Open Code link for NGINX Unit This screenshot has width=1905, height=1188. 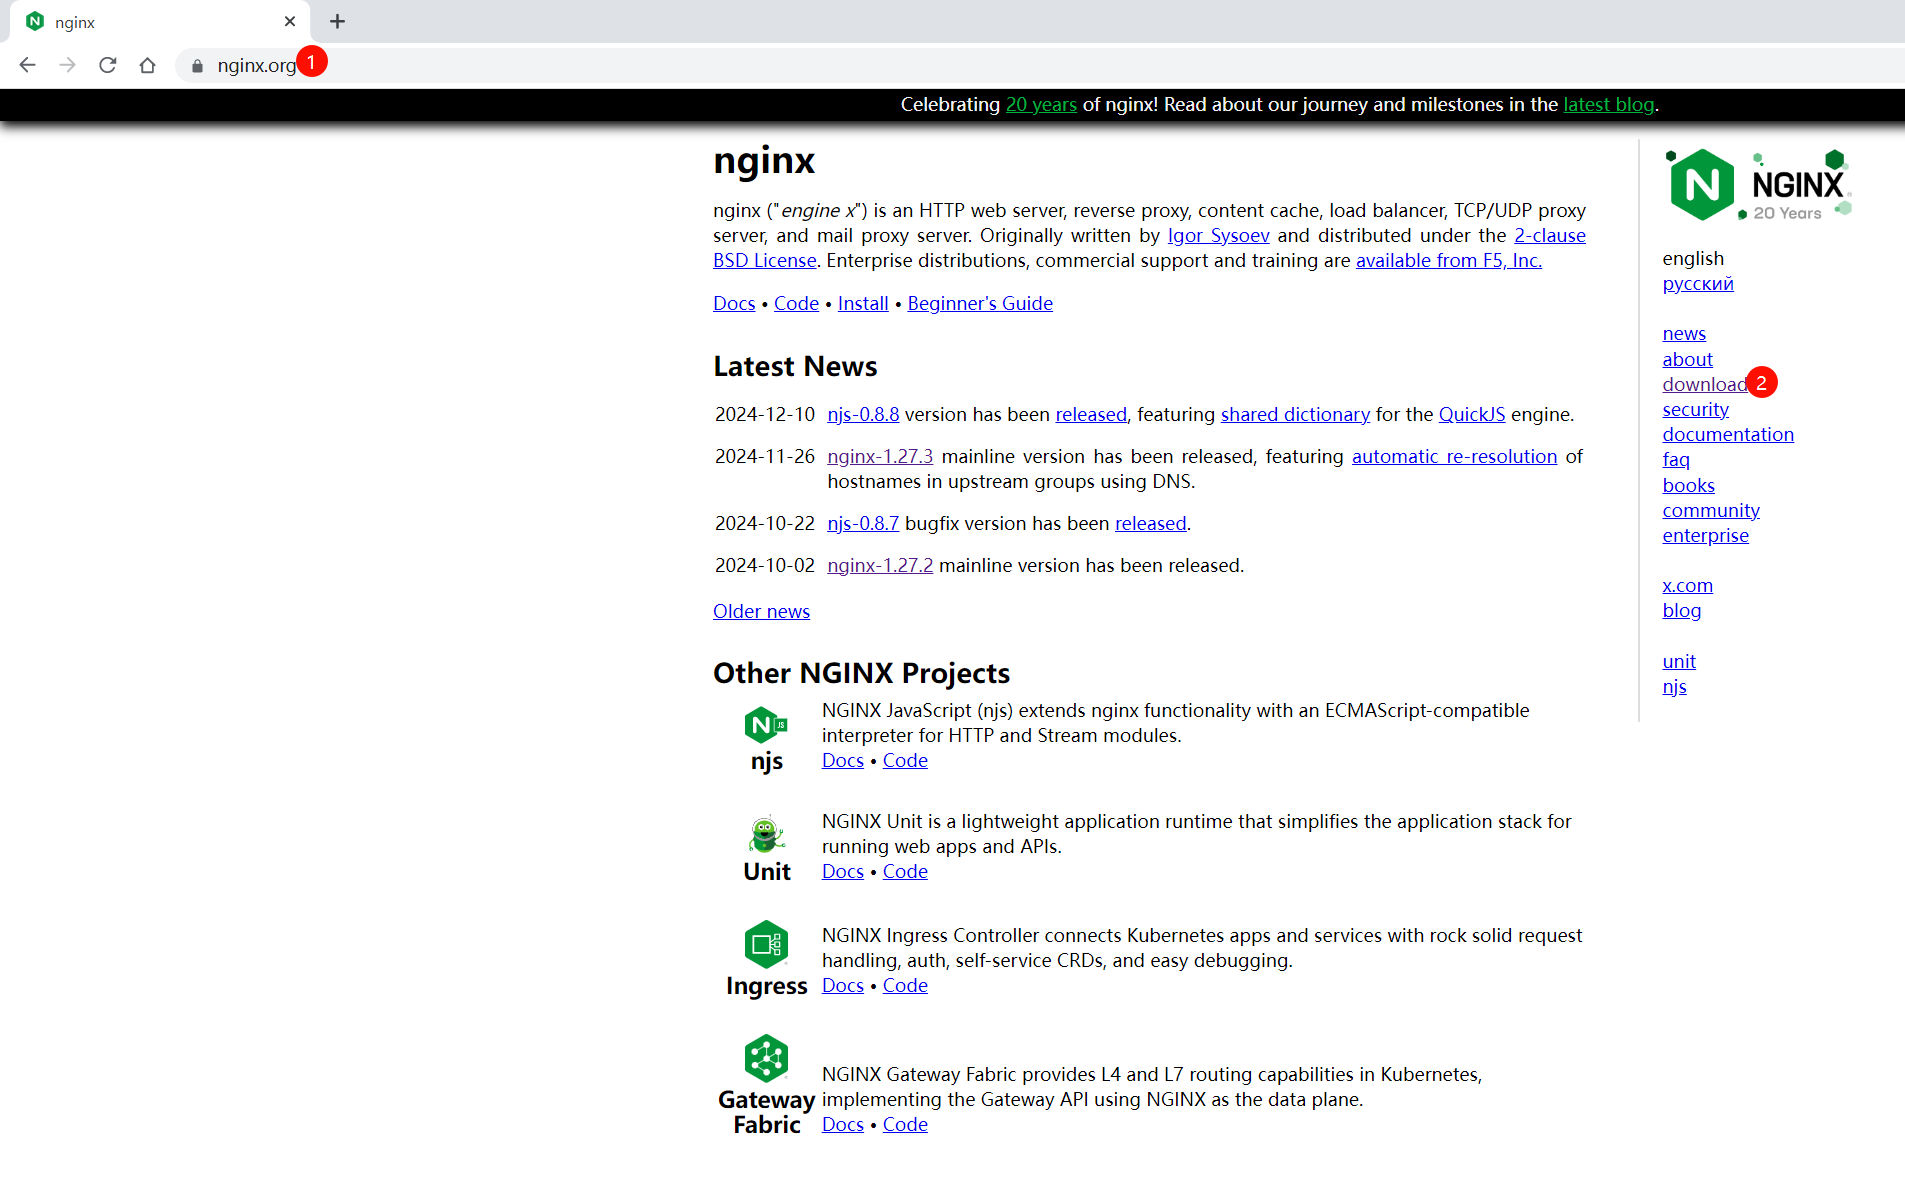(x=905, y=871)
